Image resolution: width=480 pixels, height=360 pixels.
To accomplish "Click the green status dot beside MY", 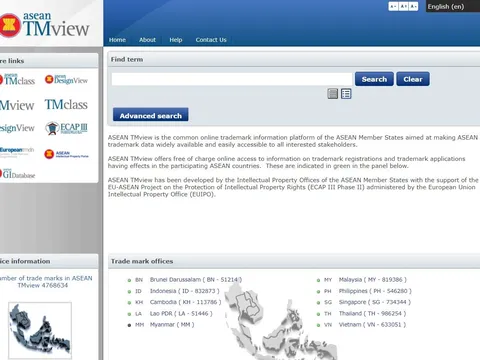I will (x=318, y=280).
